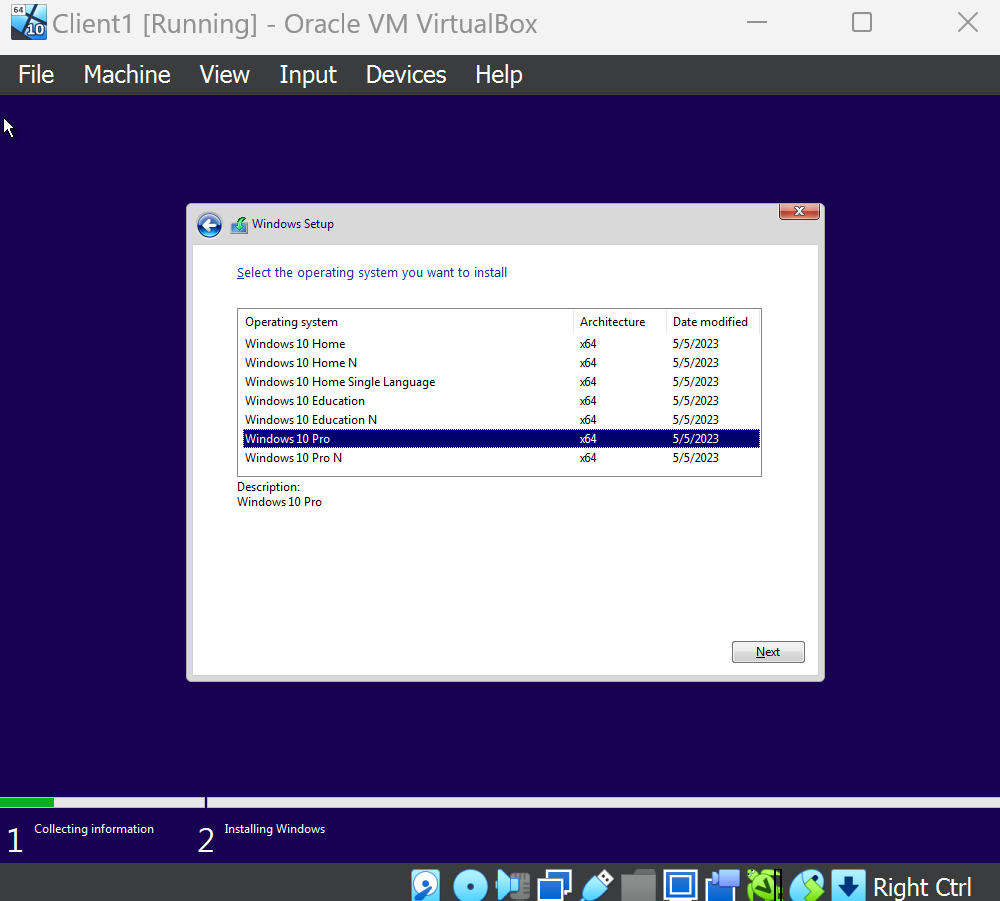The width and height of the screenshot is (1000, 901).
Task: Select Windows 10 Home in the list
Action: (501, 344)
